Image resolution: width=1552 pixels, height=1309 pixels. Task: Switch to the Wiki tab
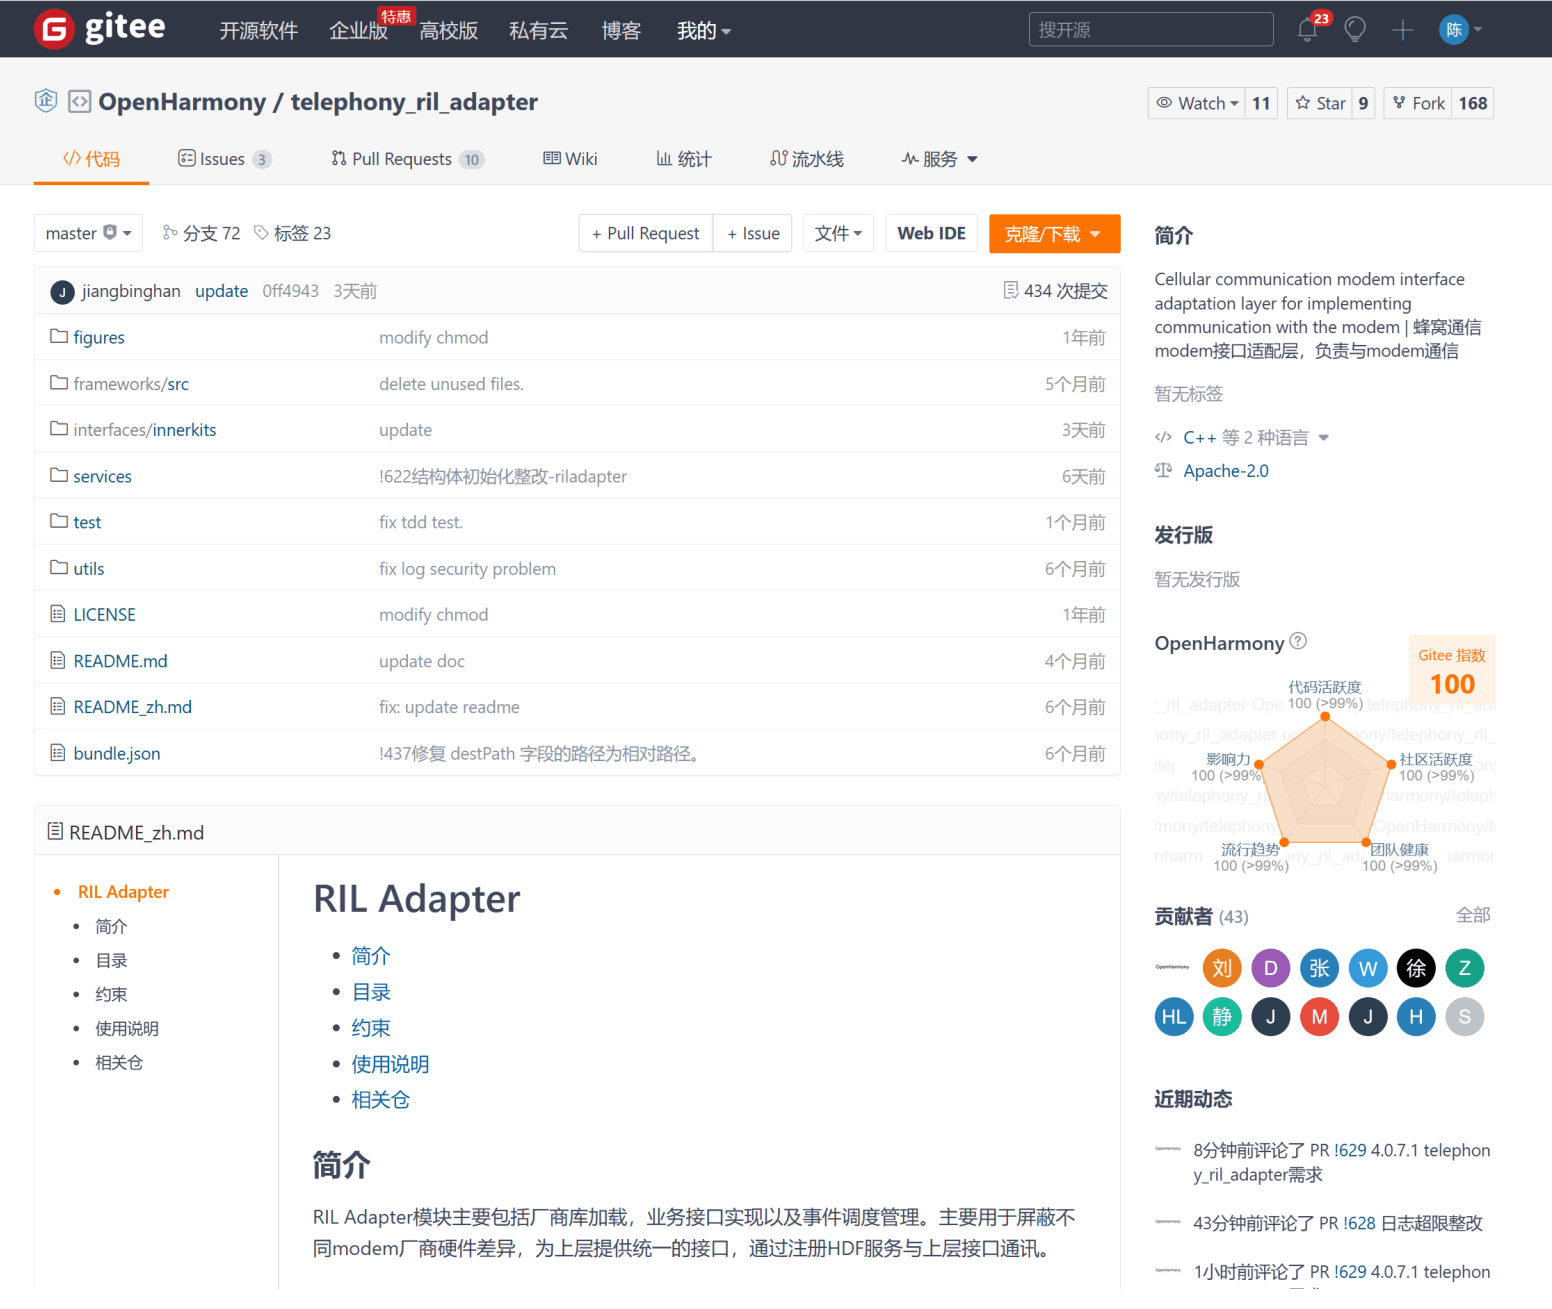570,159
